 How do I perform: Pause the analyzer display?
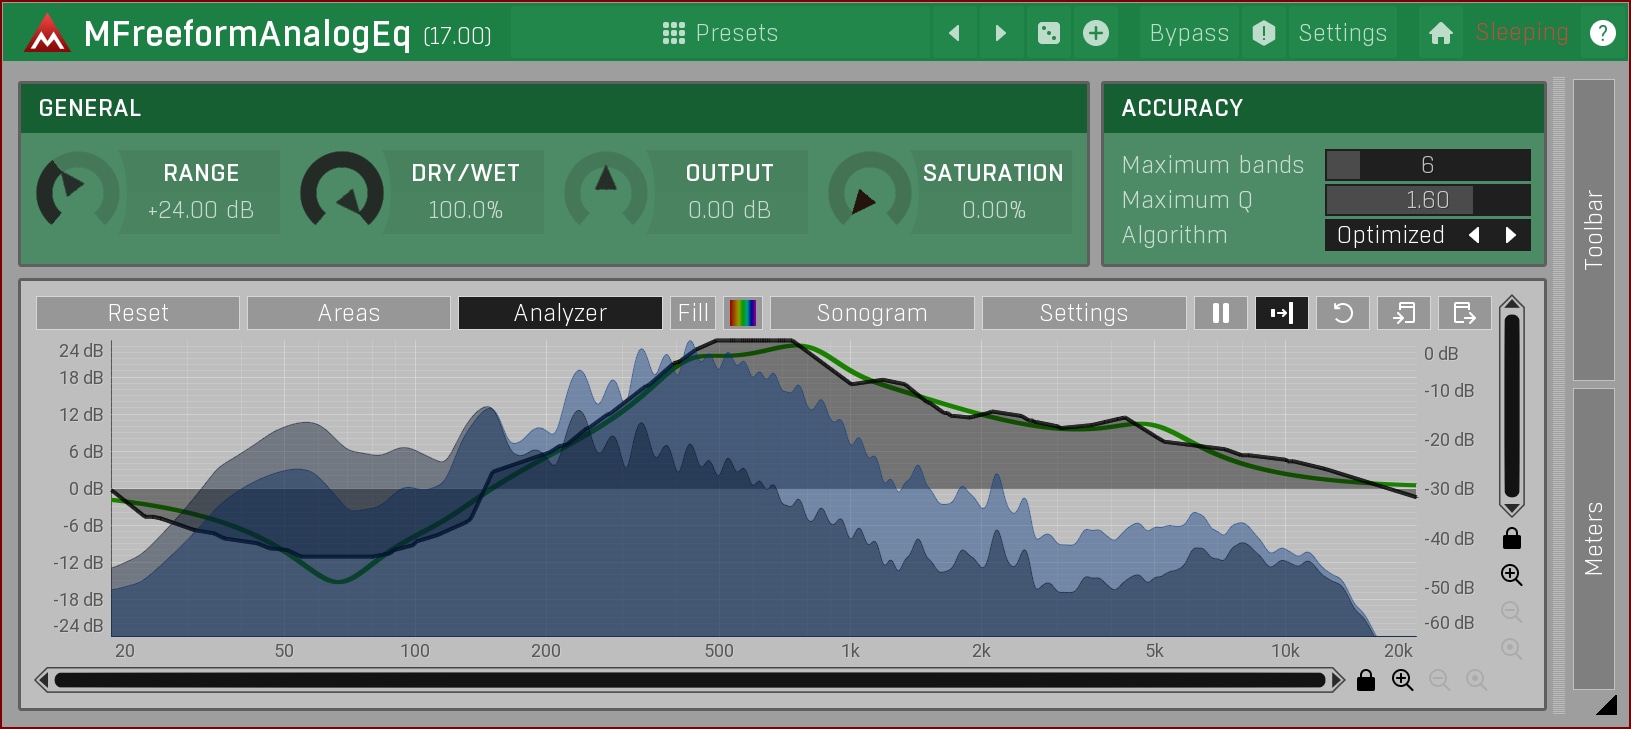click(1220, 313)
